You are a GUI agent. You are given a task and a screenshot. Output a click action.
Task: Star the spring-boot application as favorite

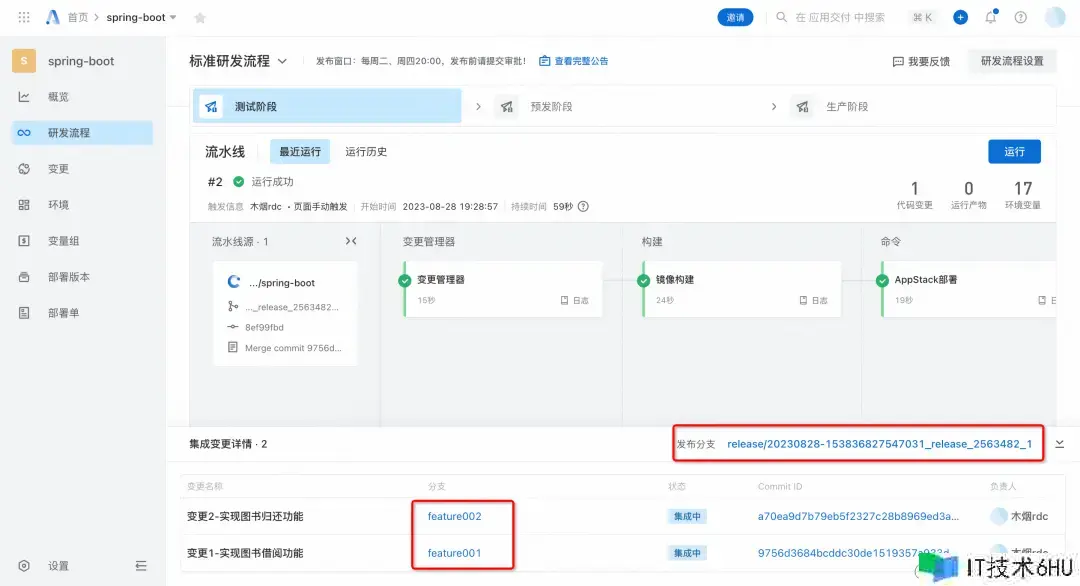point(200,18)
